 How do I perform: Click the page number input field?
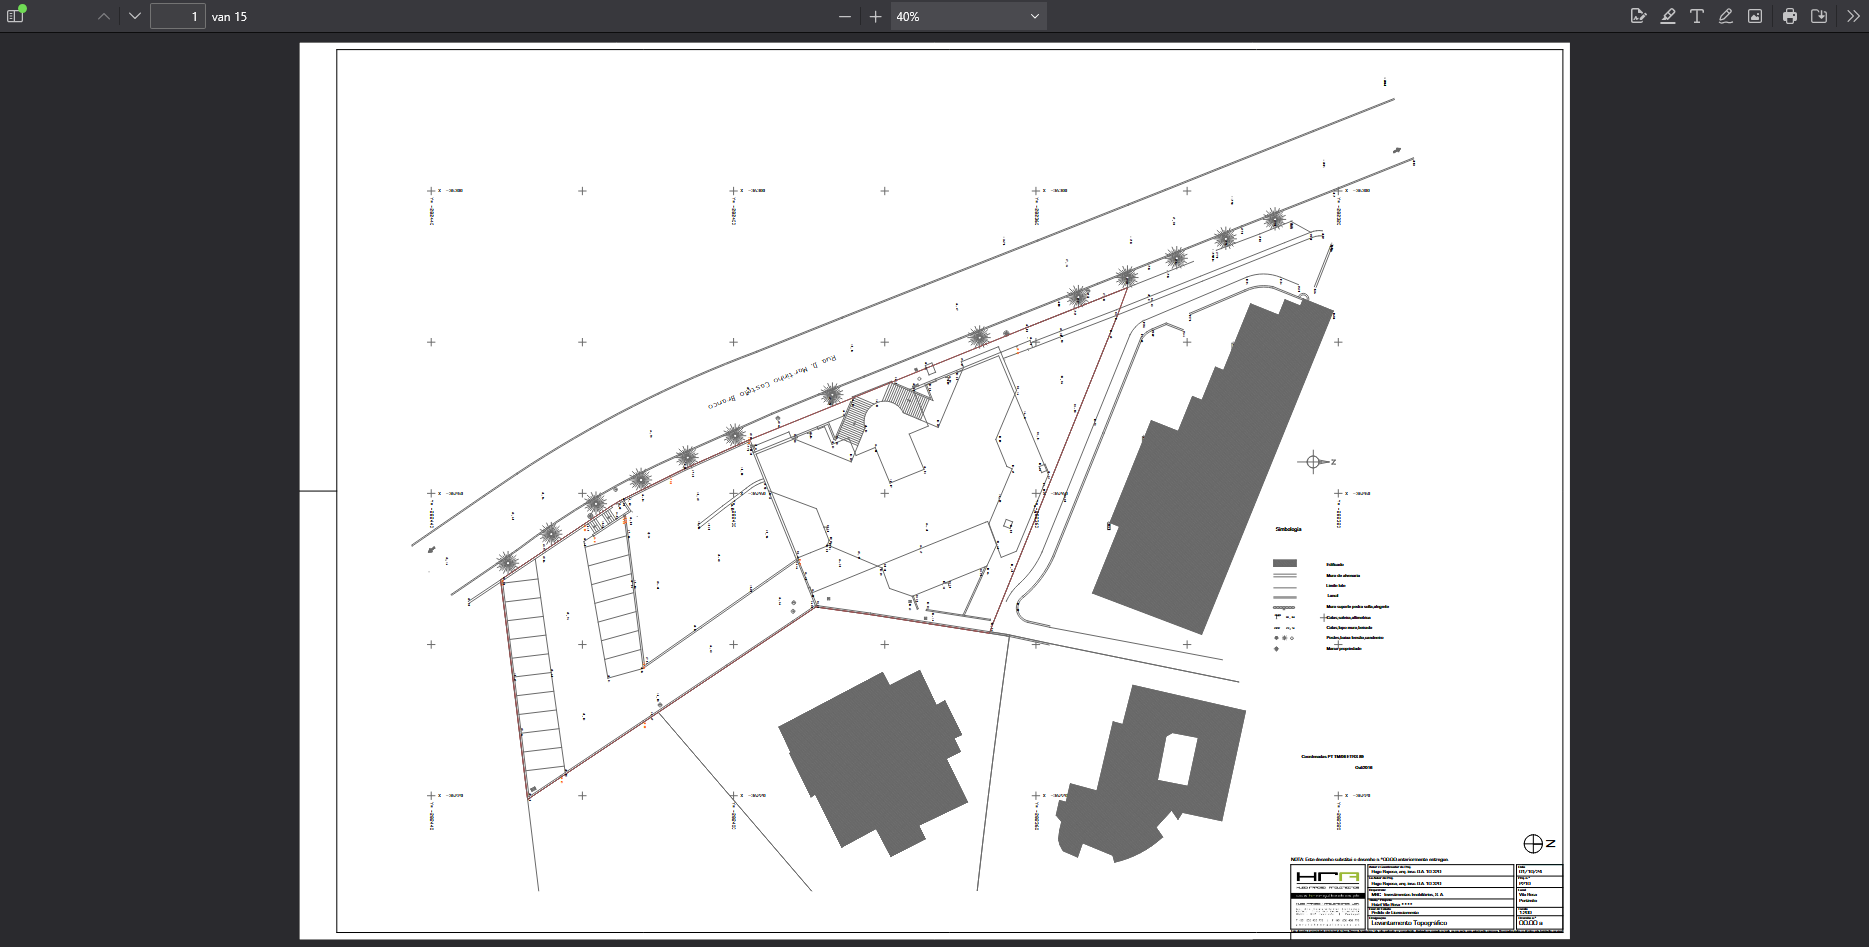click(x=178, y=16)
